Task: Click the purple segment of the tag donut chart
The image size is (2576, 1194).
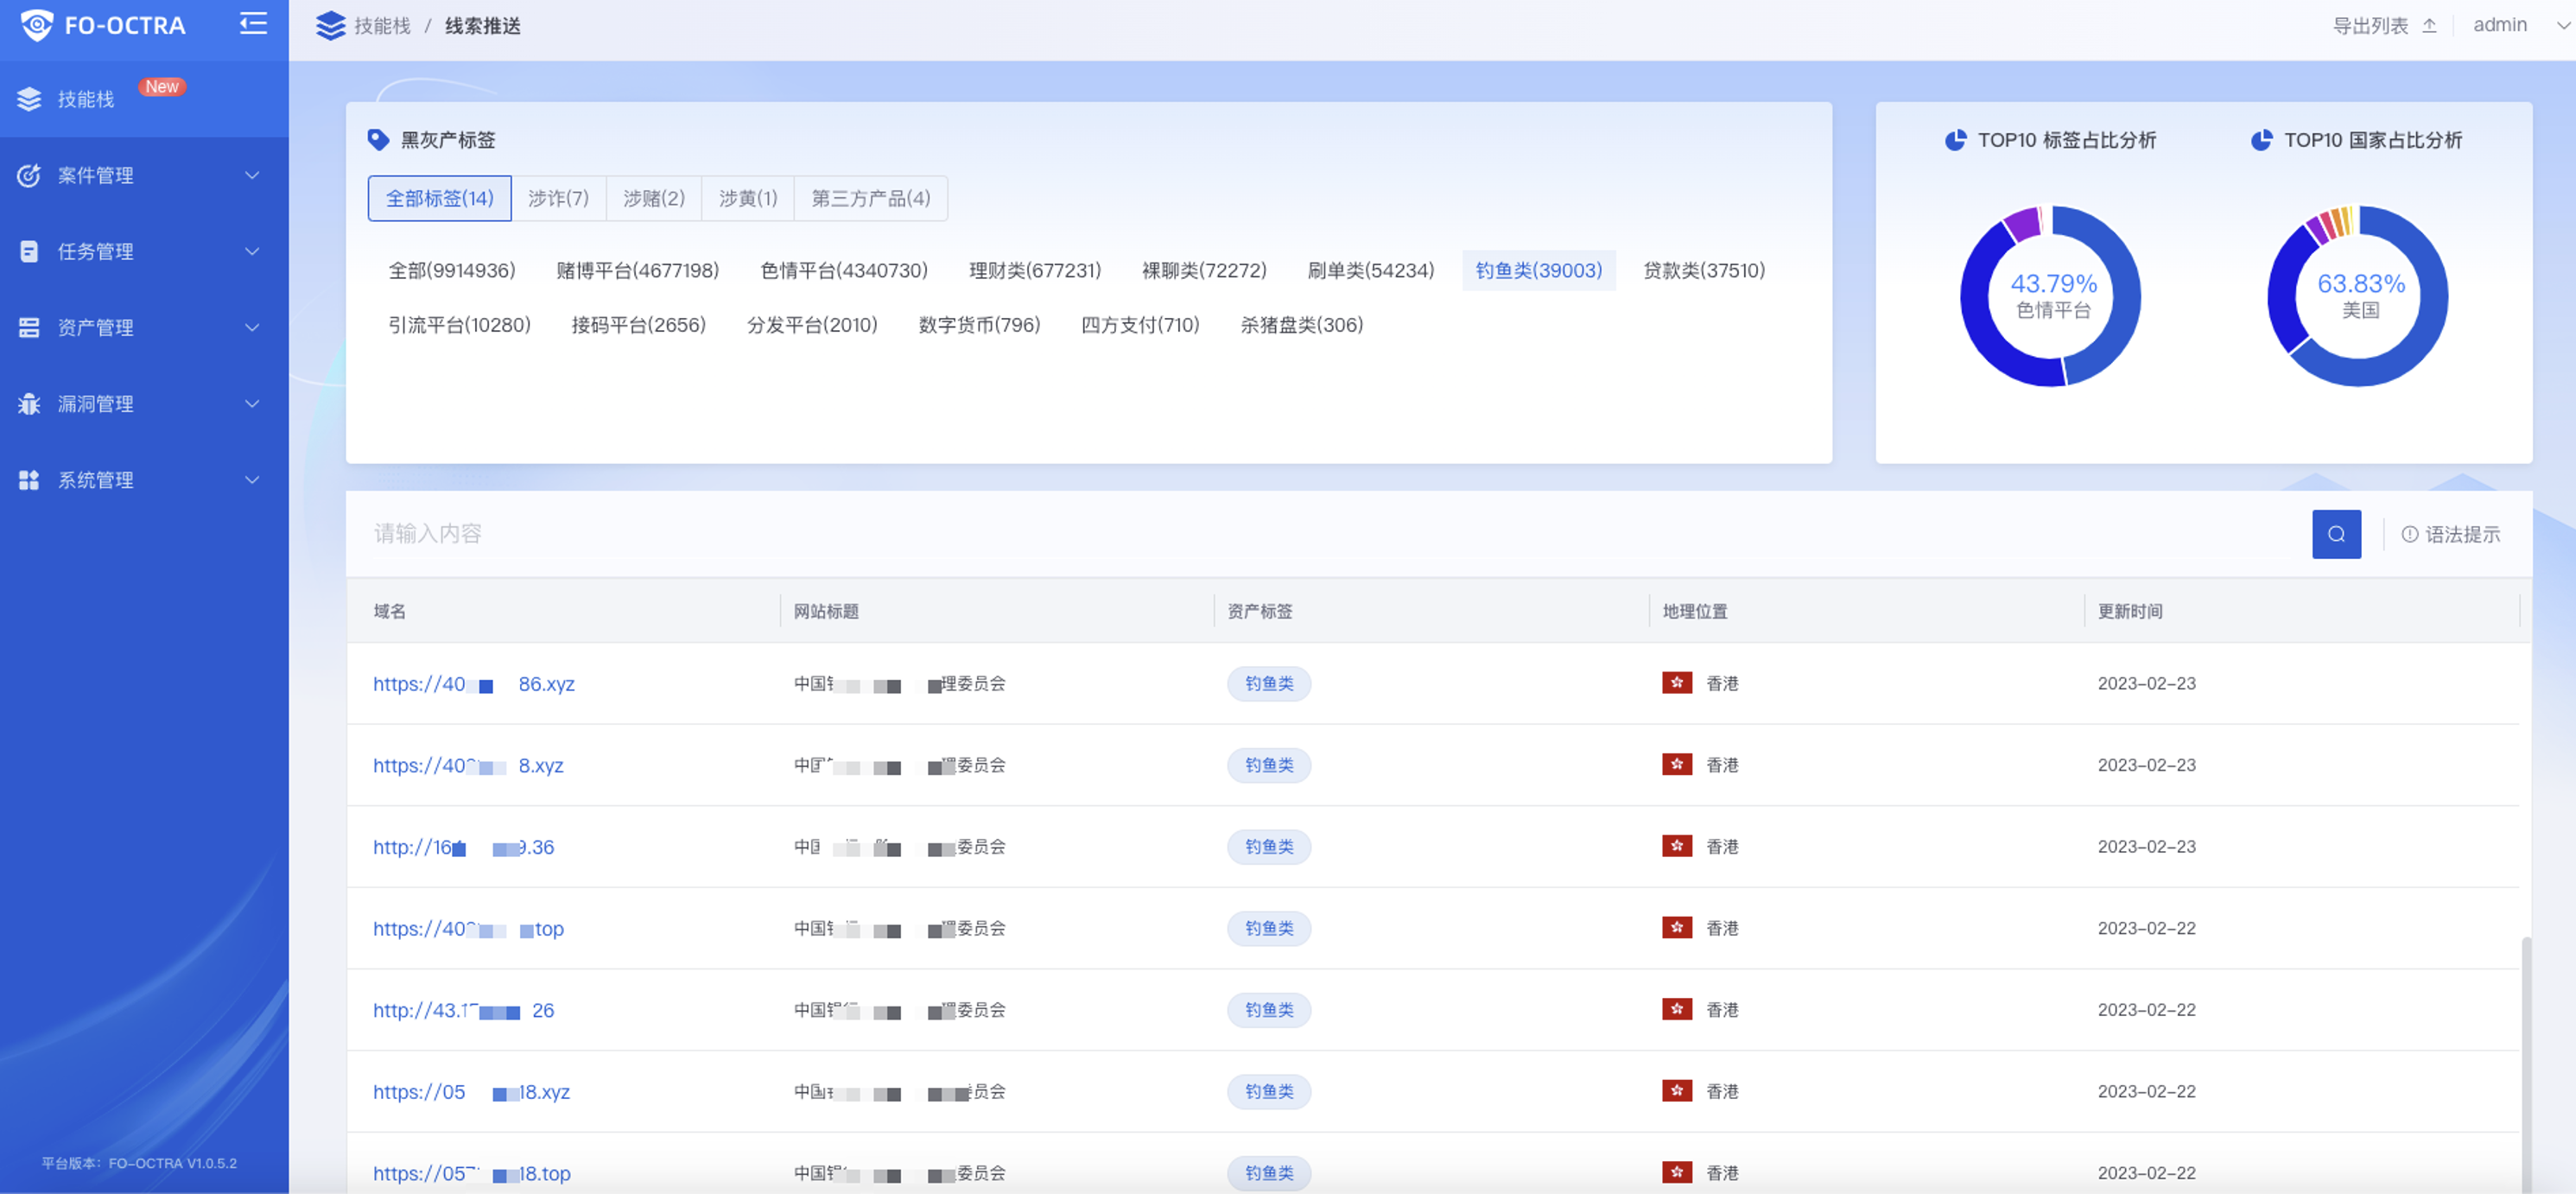Action: tap(2021, 224)
